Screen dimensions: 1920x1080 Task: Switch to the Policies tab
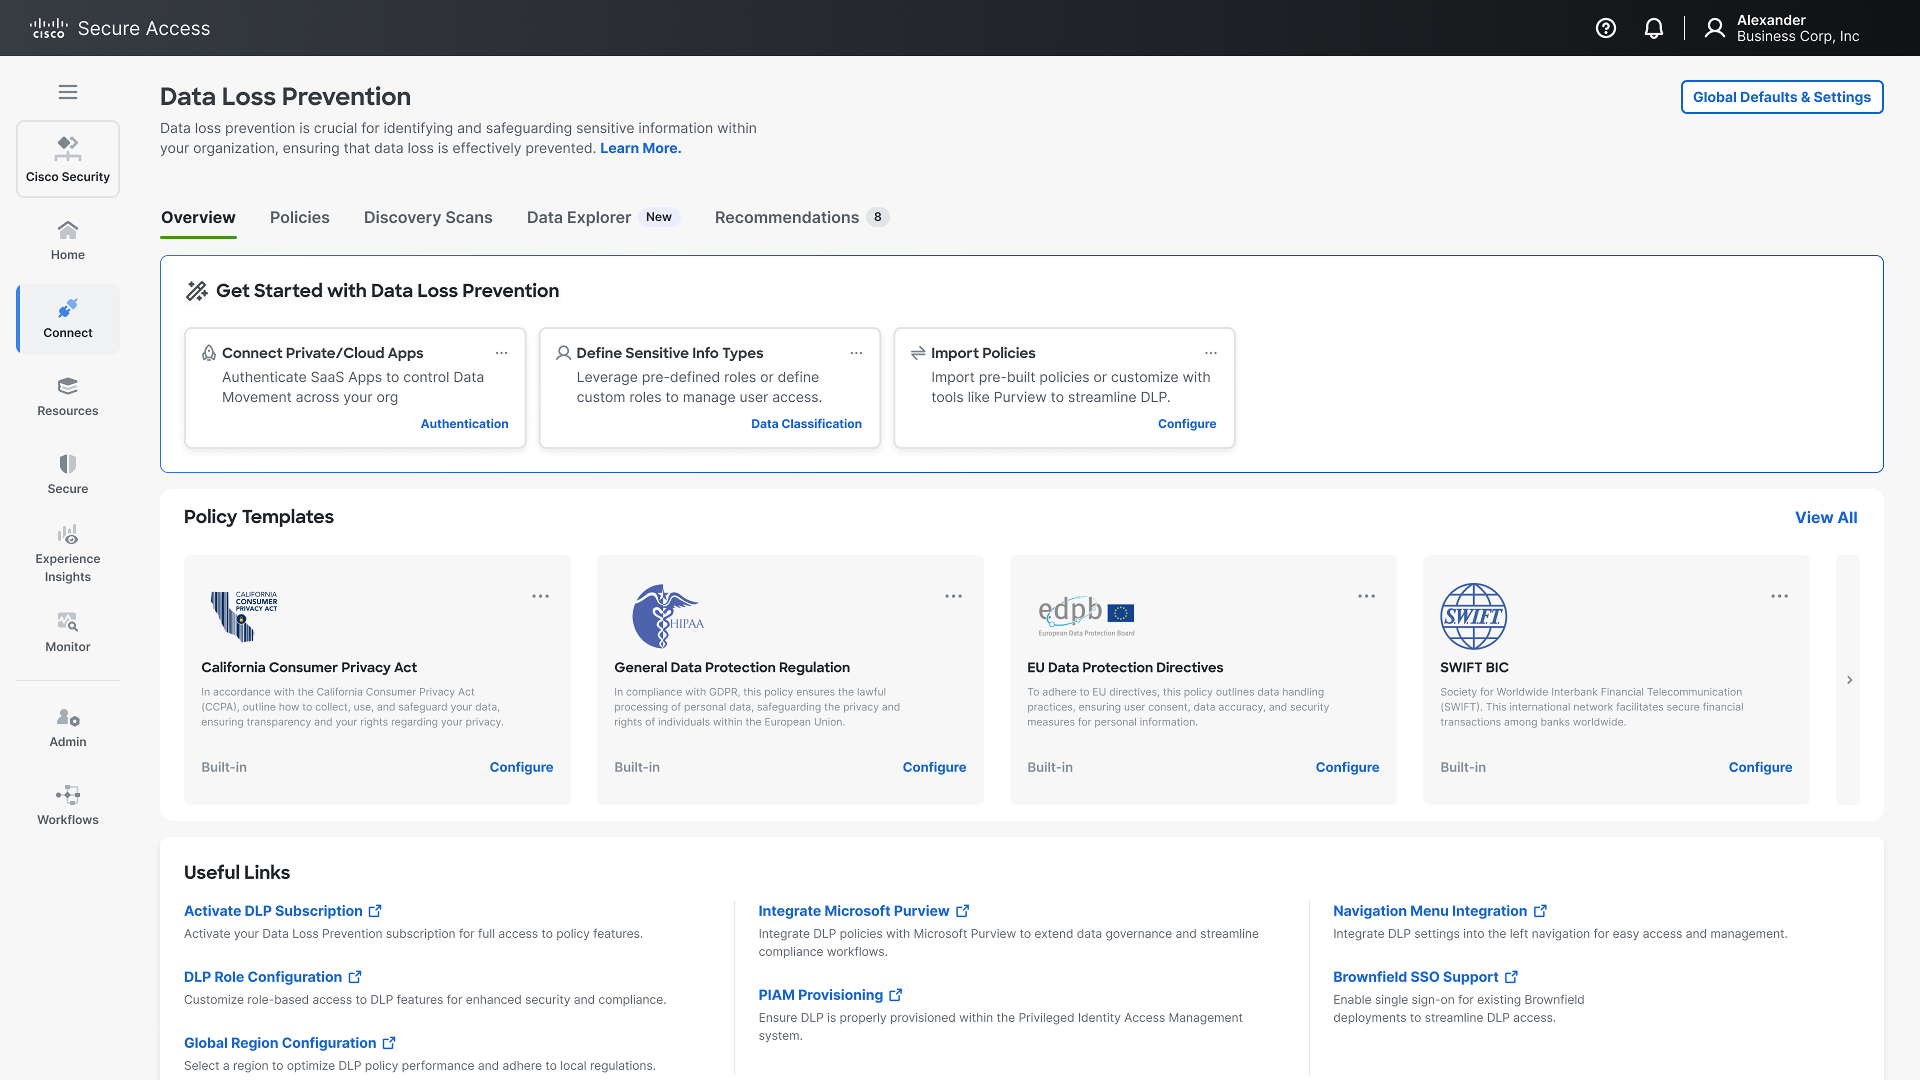tap(299, 217)
